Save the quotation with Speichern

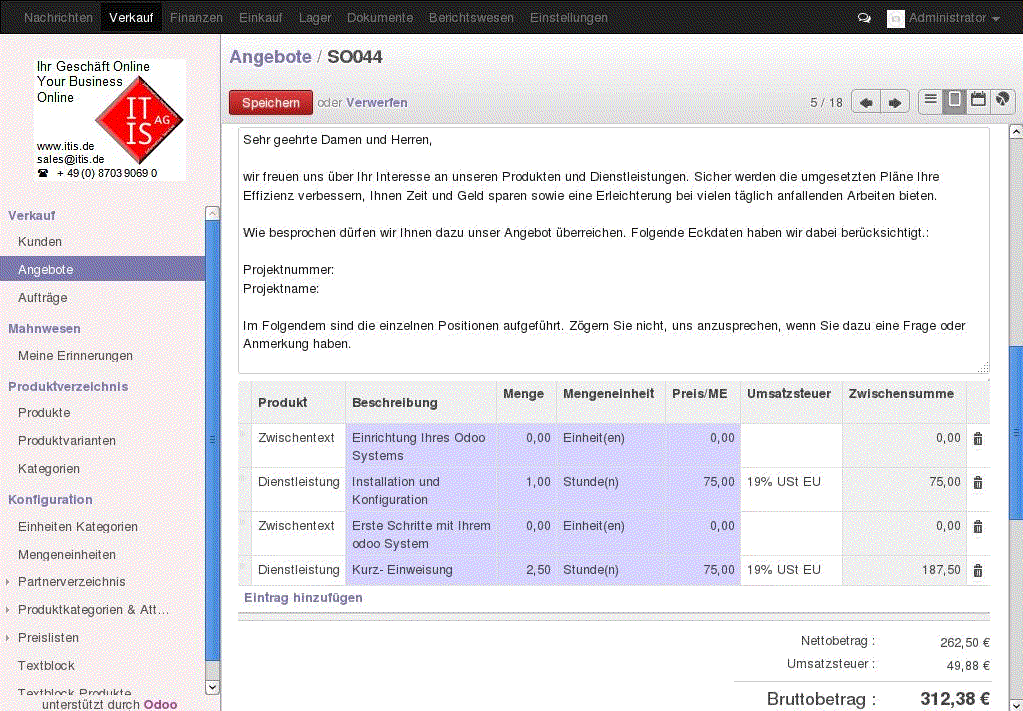[x=271, y=103]
